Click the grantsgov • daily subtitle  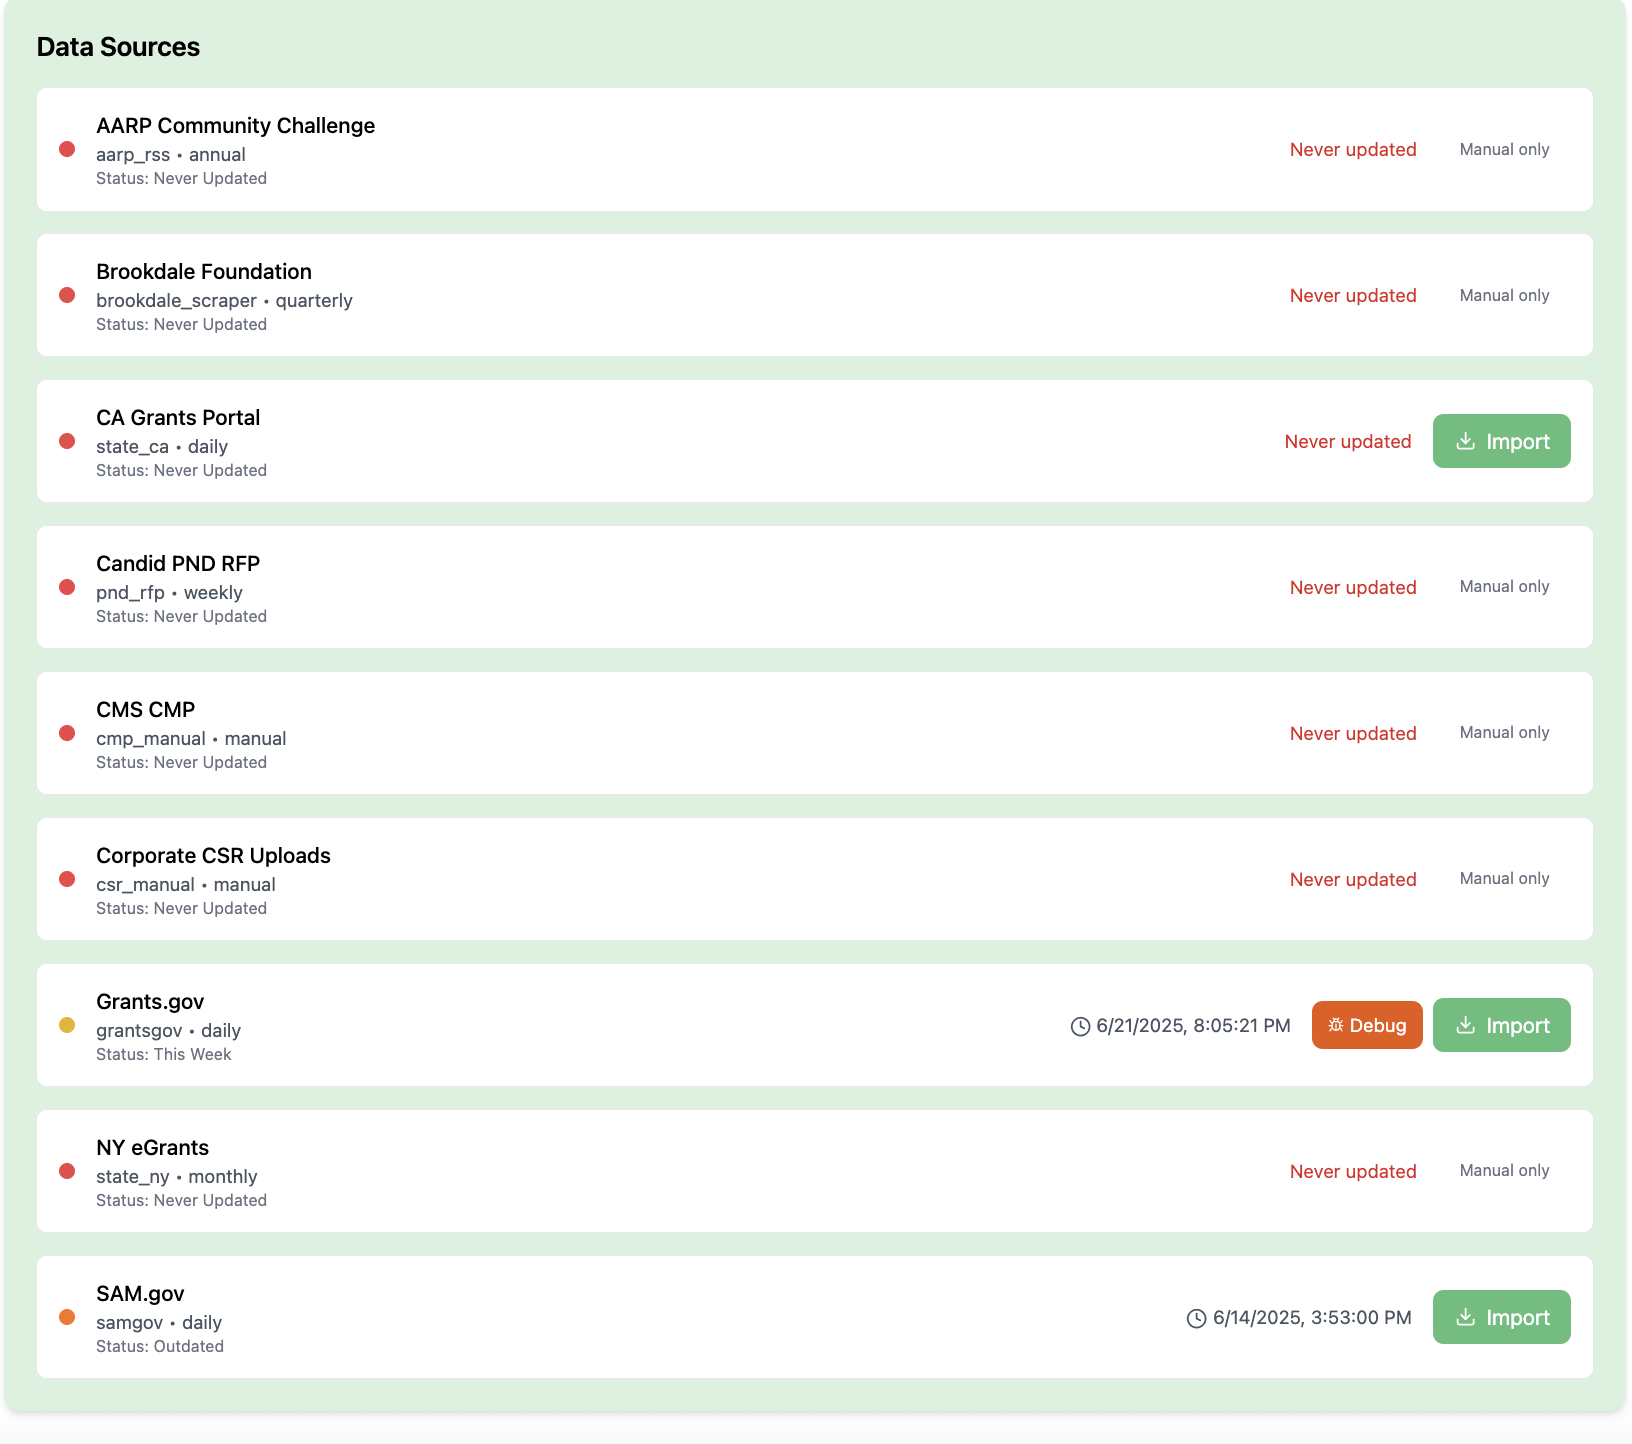click(x=168, y=1030)
